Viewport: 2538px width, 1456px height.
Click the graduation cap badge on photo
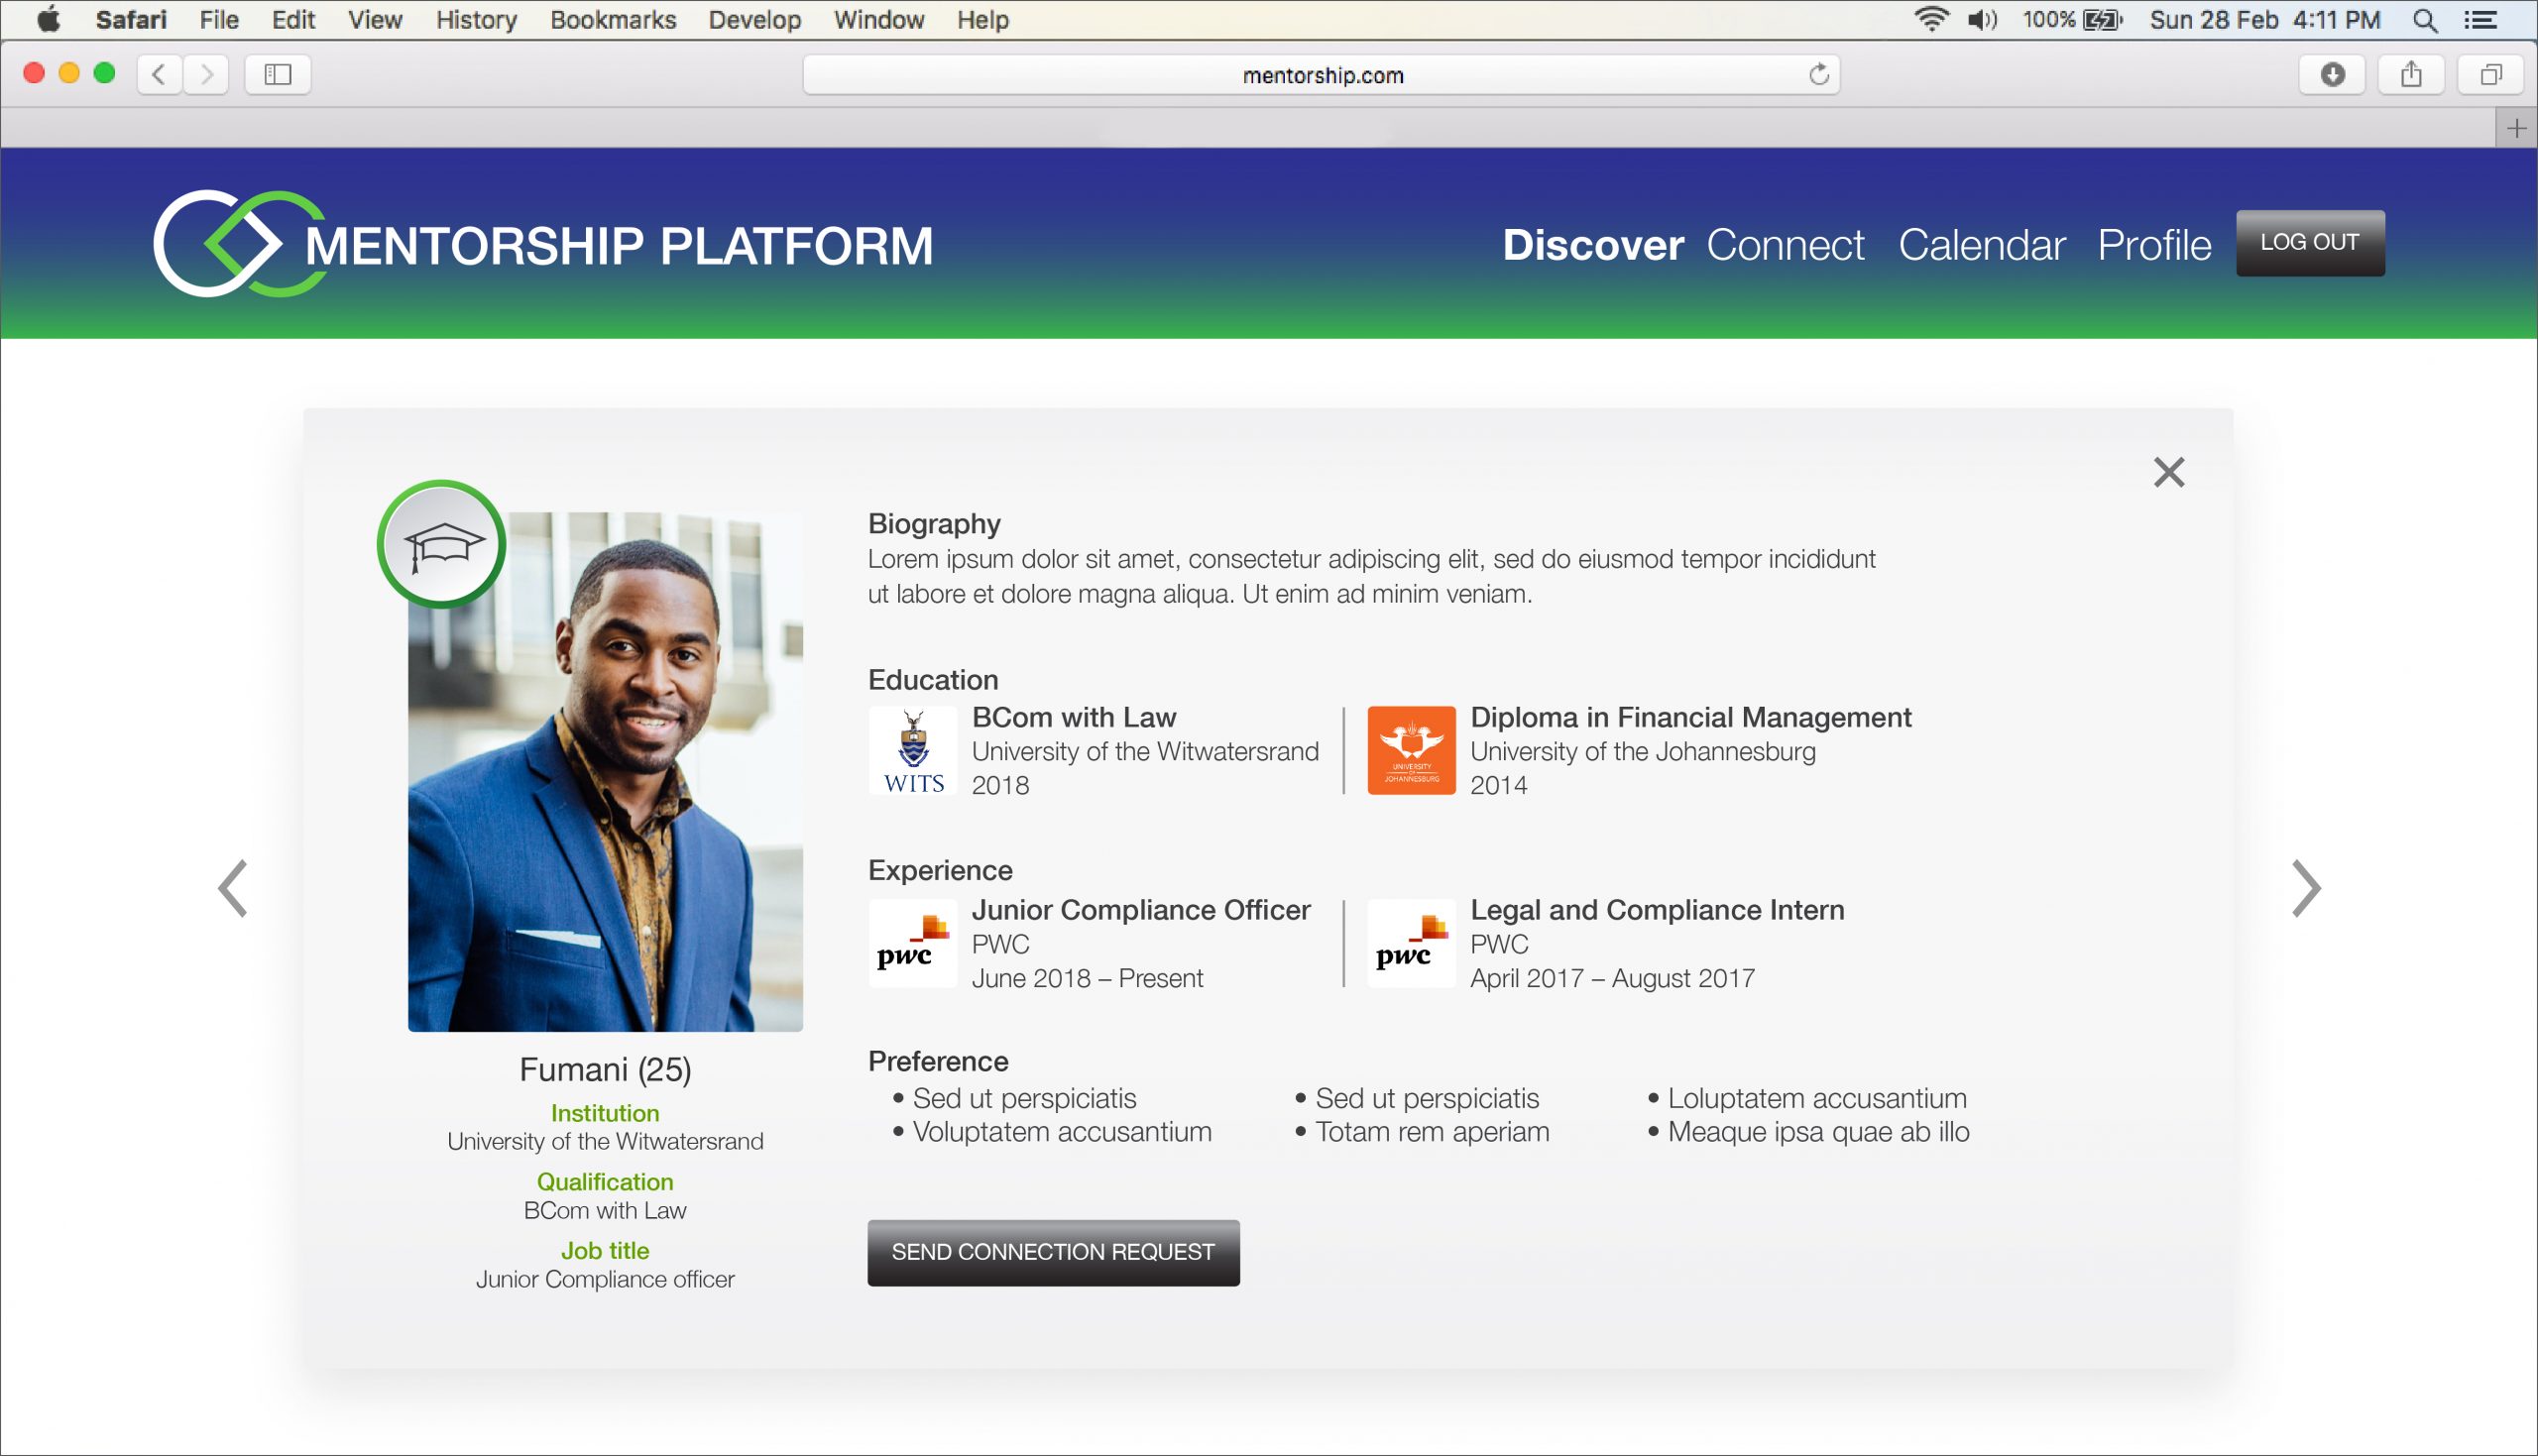pos(441,544)
